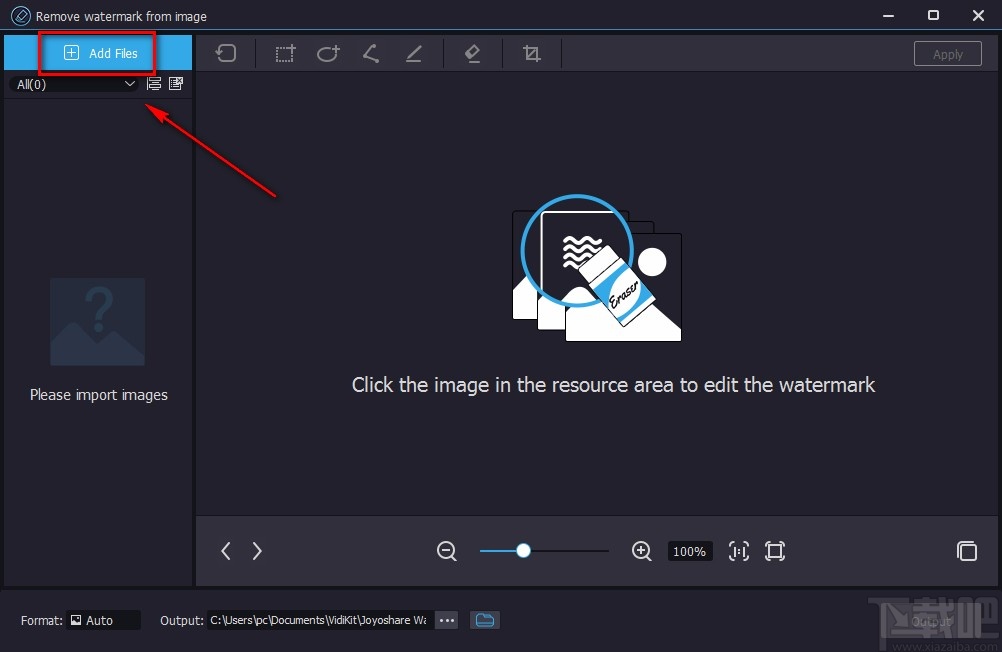Click the zoom out magnifier icon
Screen dimensions: 1002x652
click(x=446, y=551)
